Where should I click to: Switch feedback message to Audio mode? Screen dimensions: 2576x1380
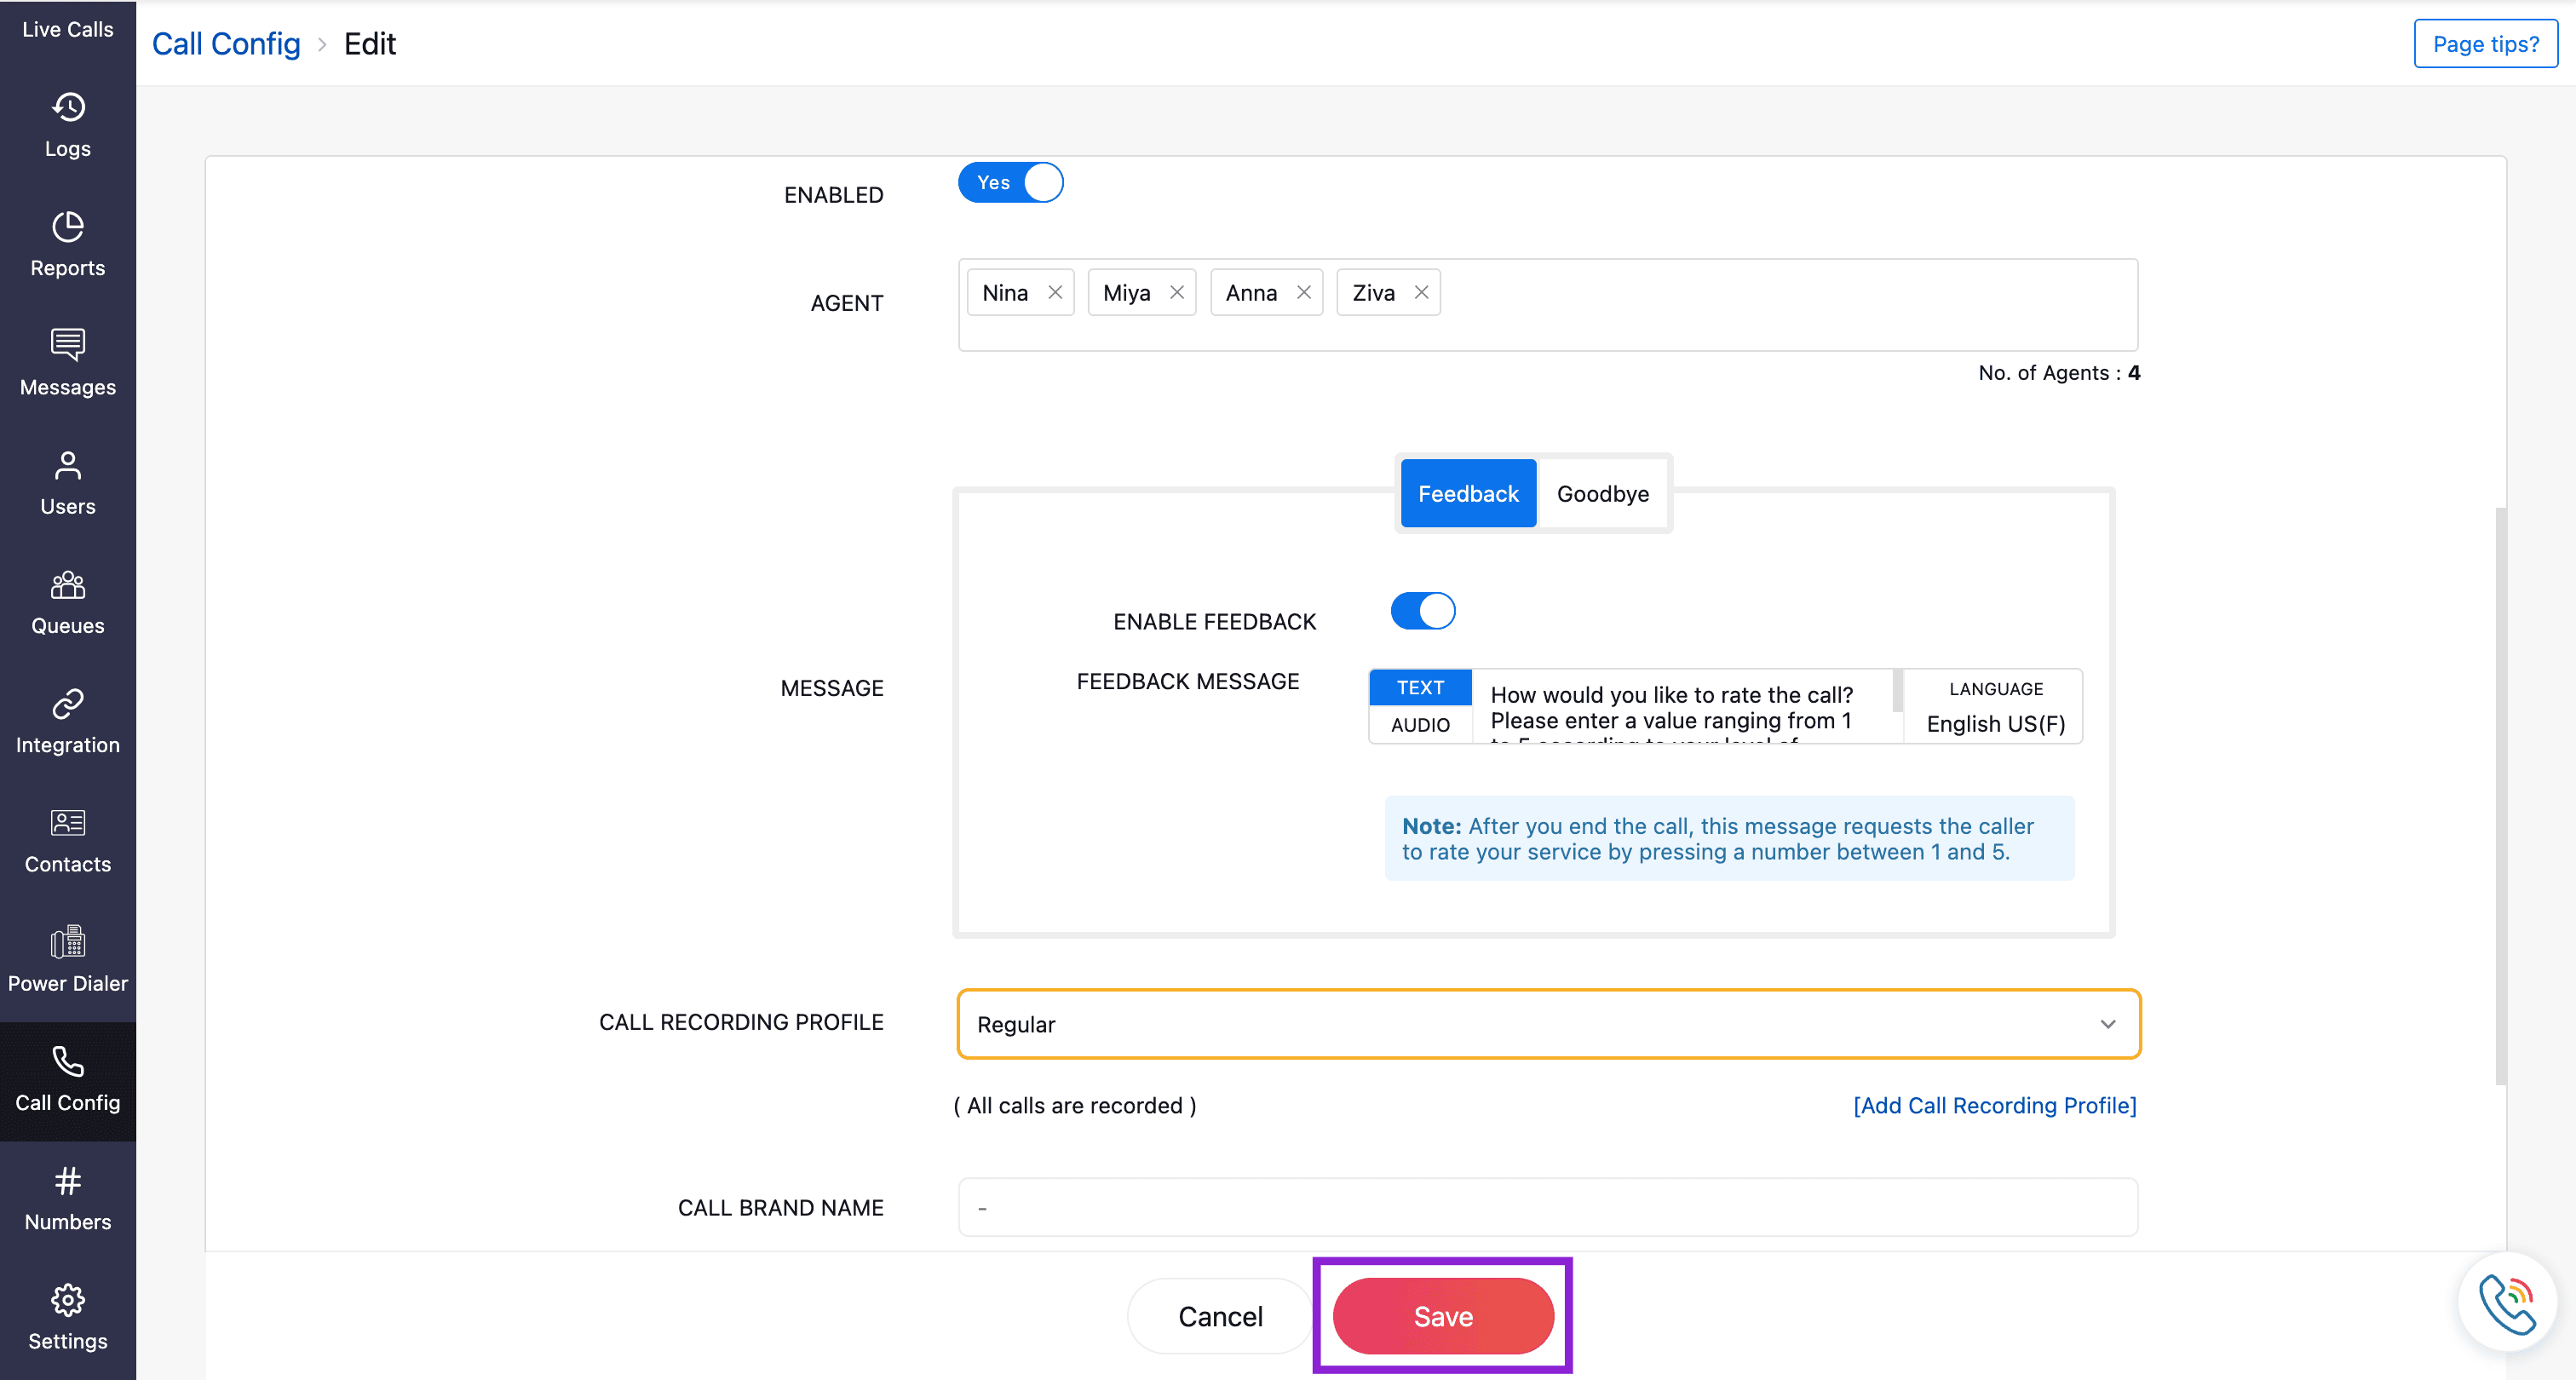(1419, 725)
